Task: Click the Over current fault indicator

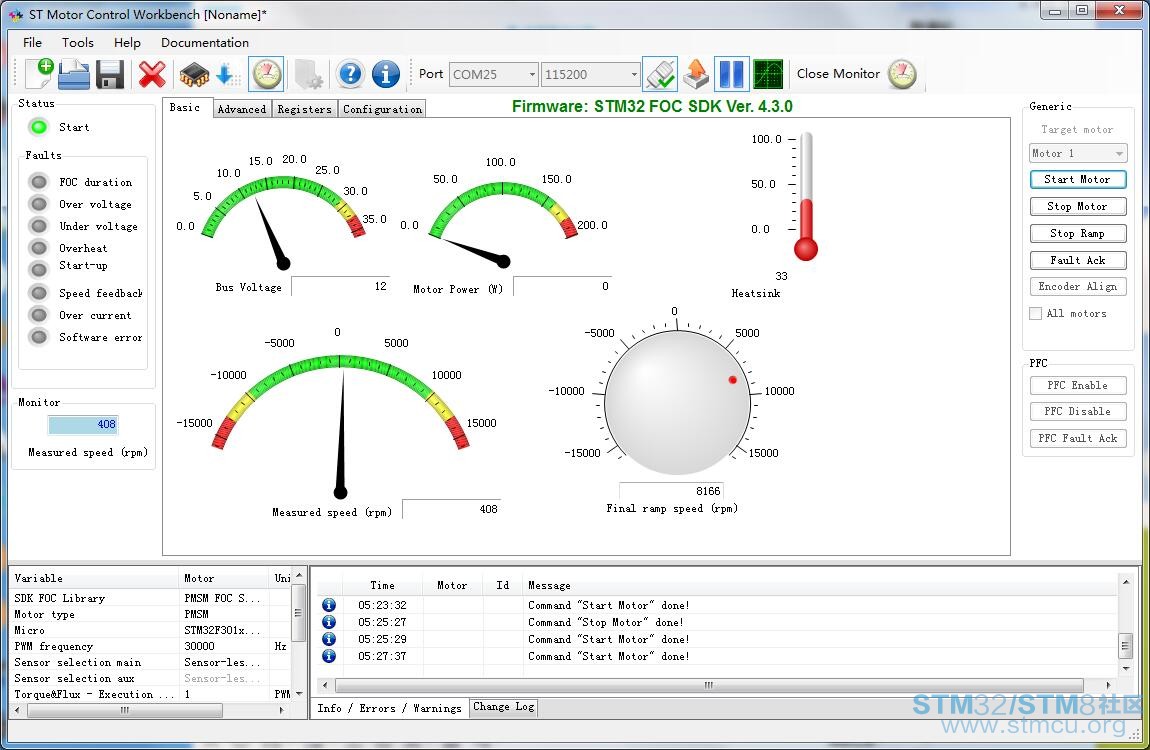Action: [38, 315]
